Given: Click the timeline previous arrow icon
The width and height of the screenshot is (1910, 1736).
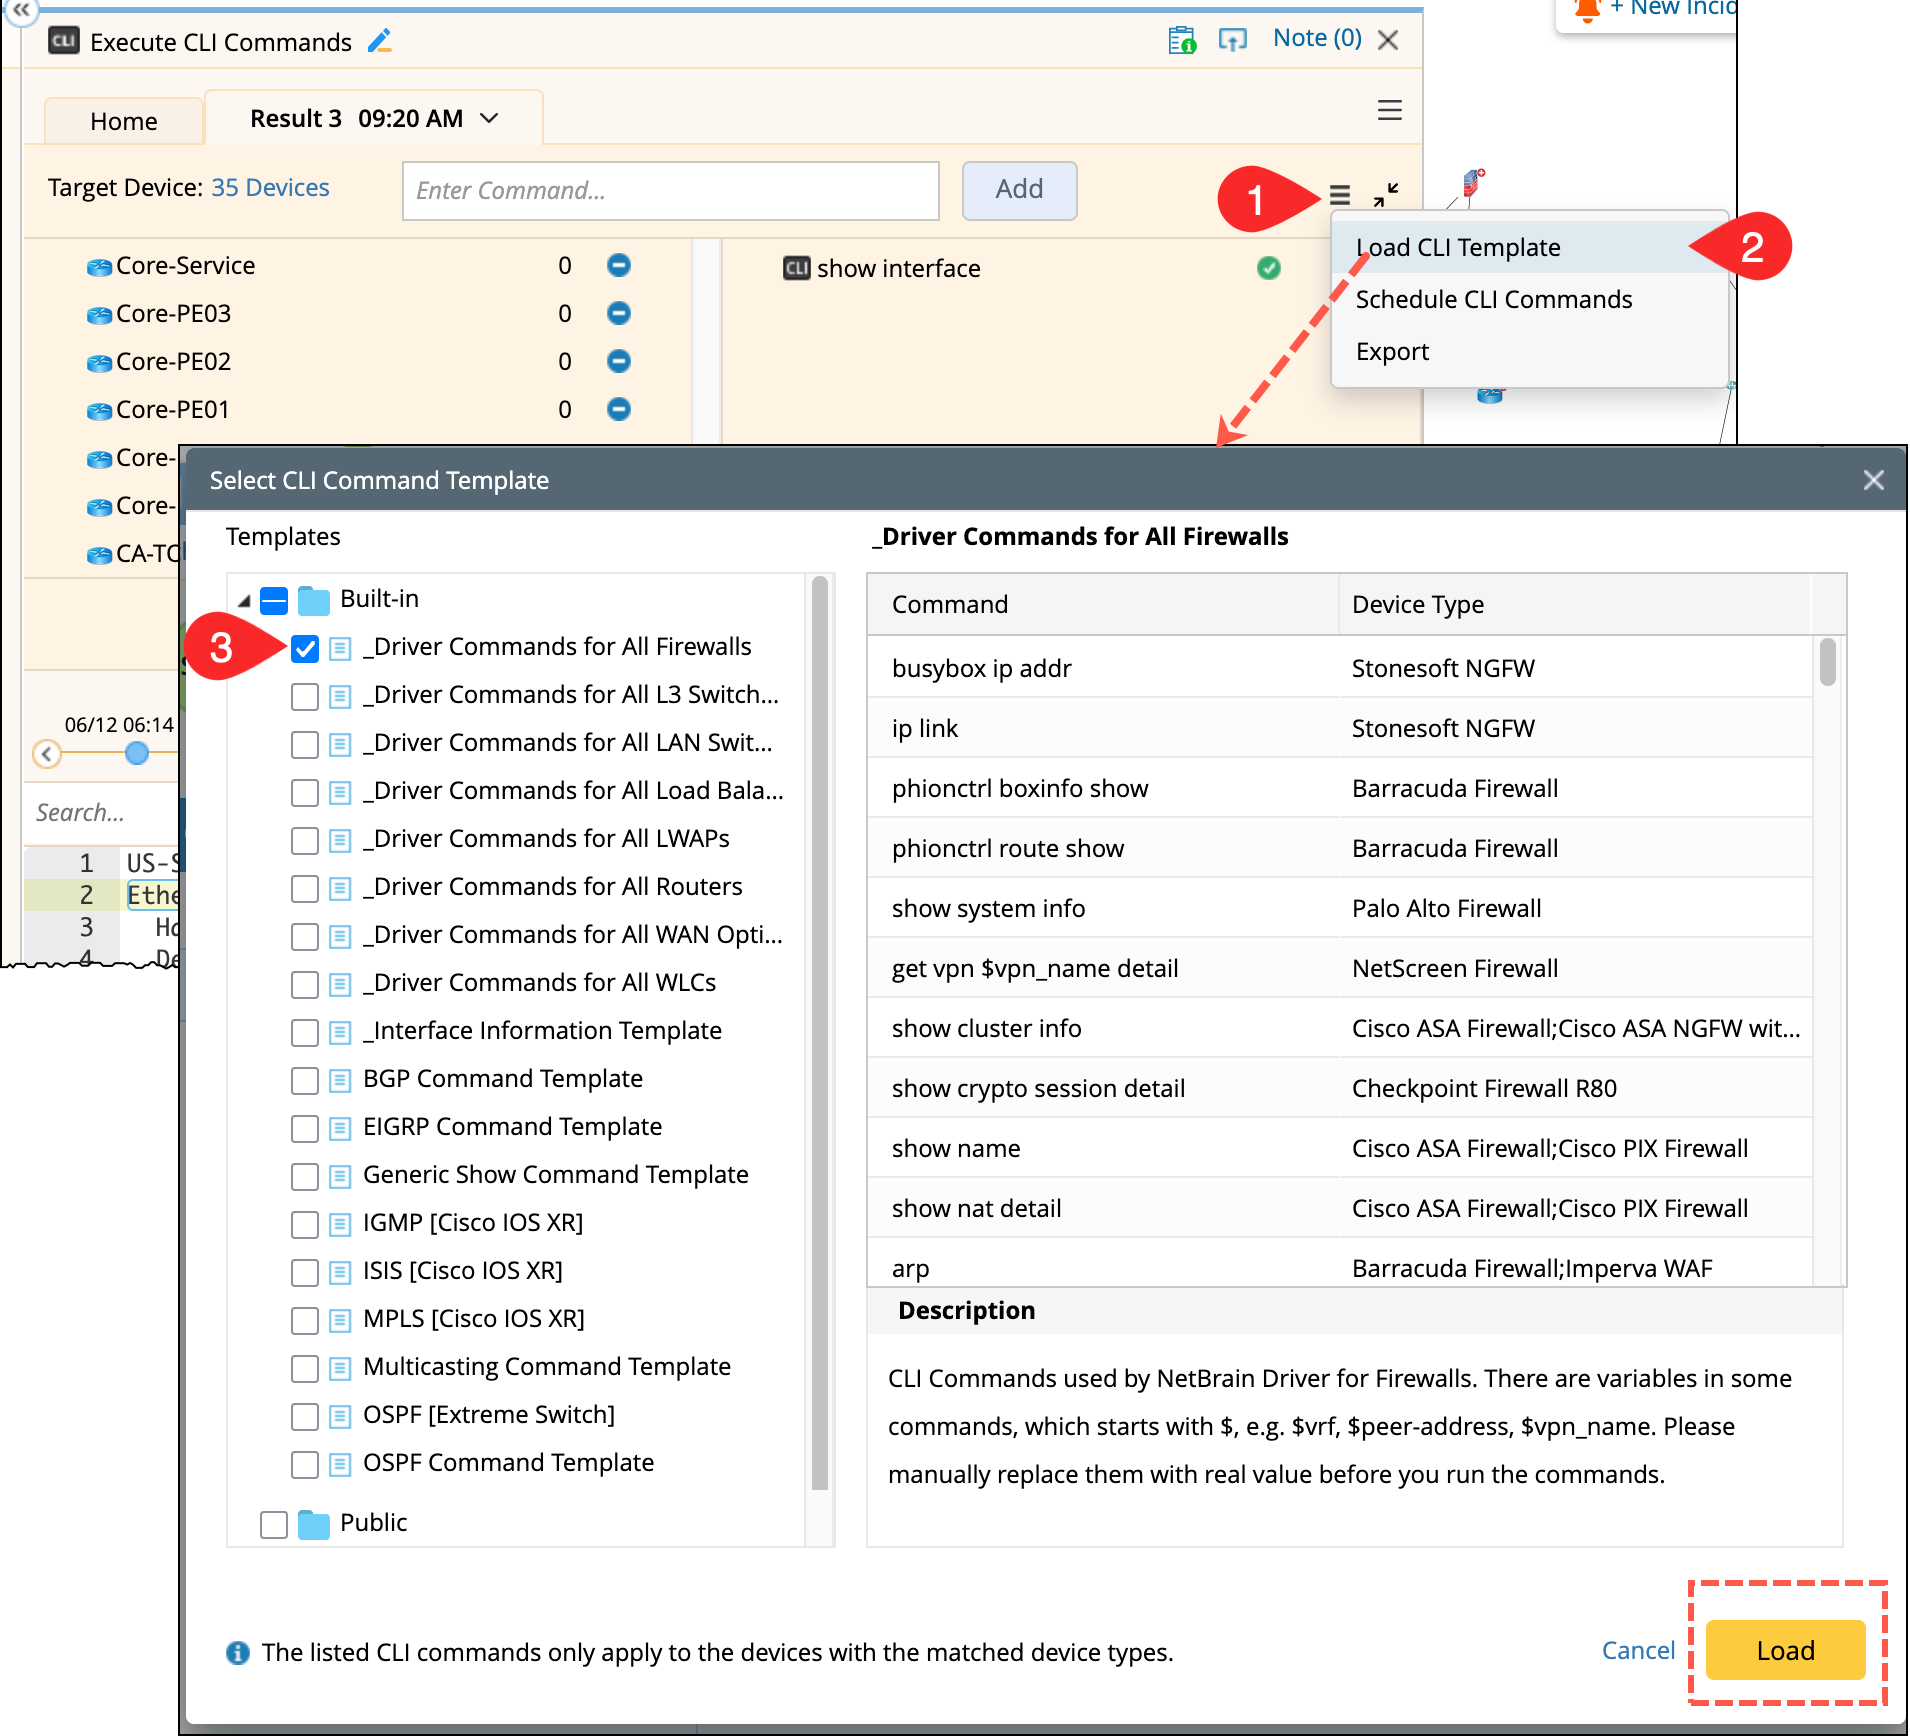Looking at the screenshot, I should [47, 754].
